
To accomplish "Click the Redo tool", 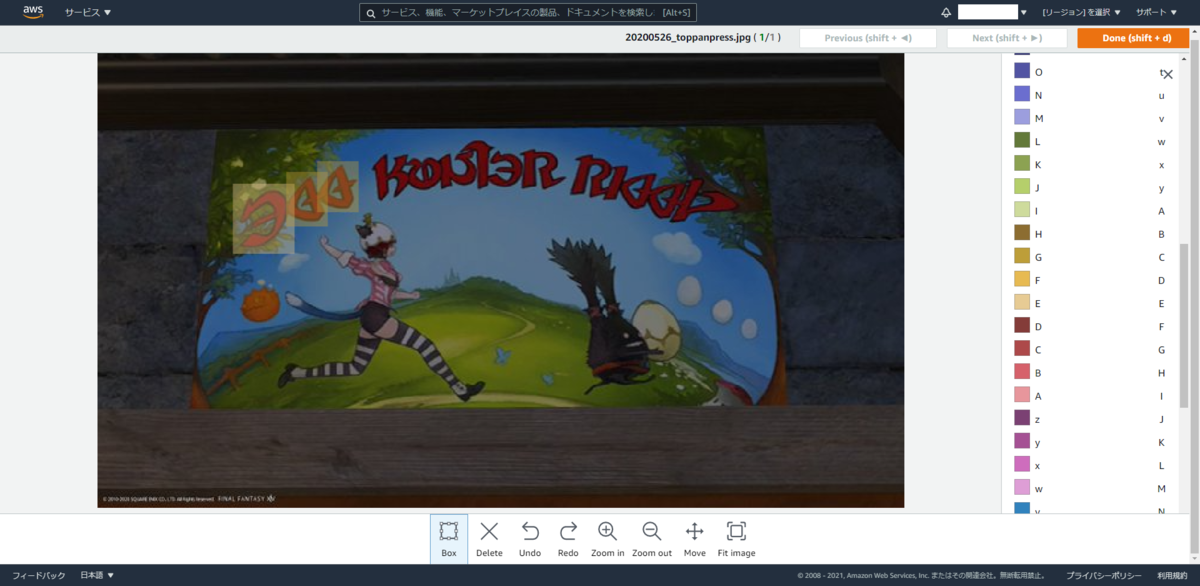I will coord(568,539).
